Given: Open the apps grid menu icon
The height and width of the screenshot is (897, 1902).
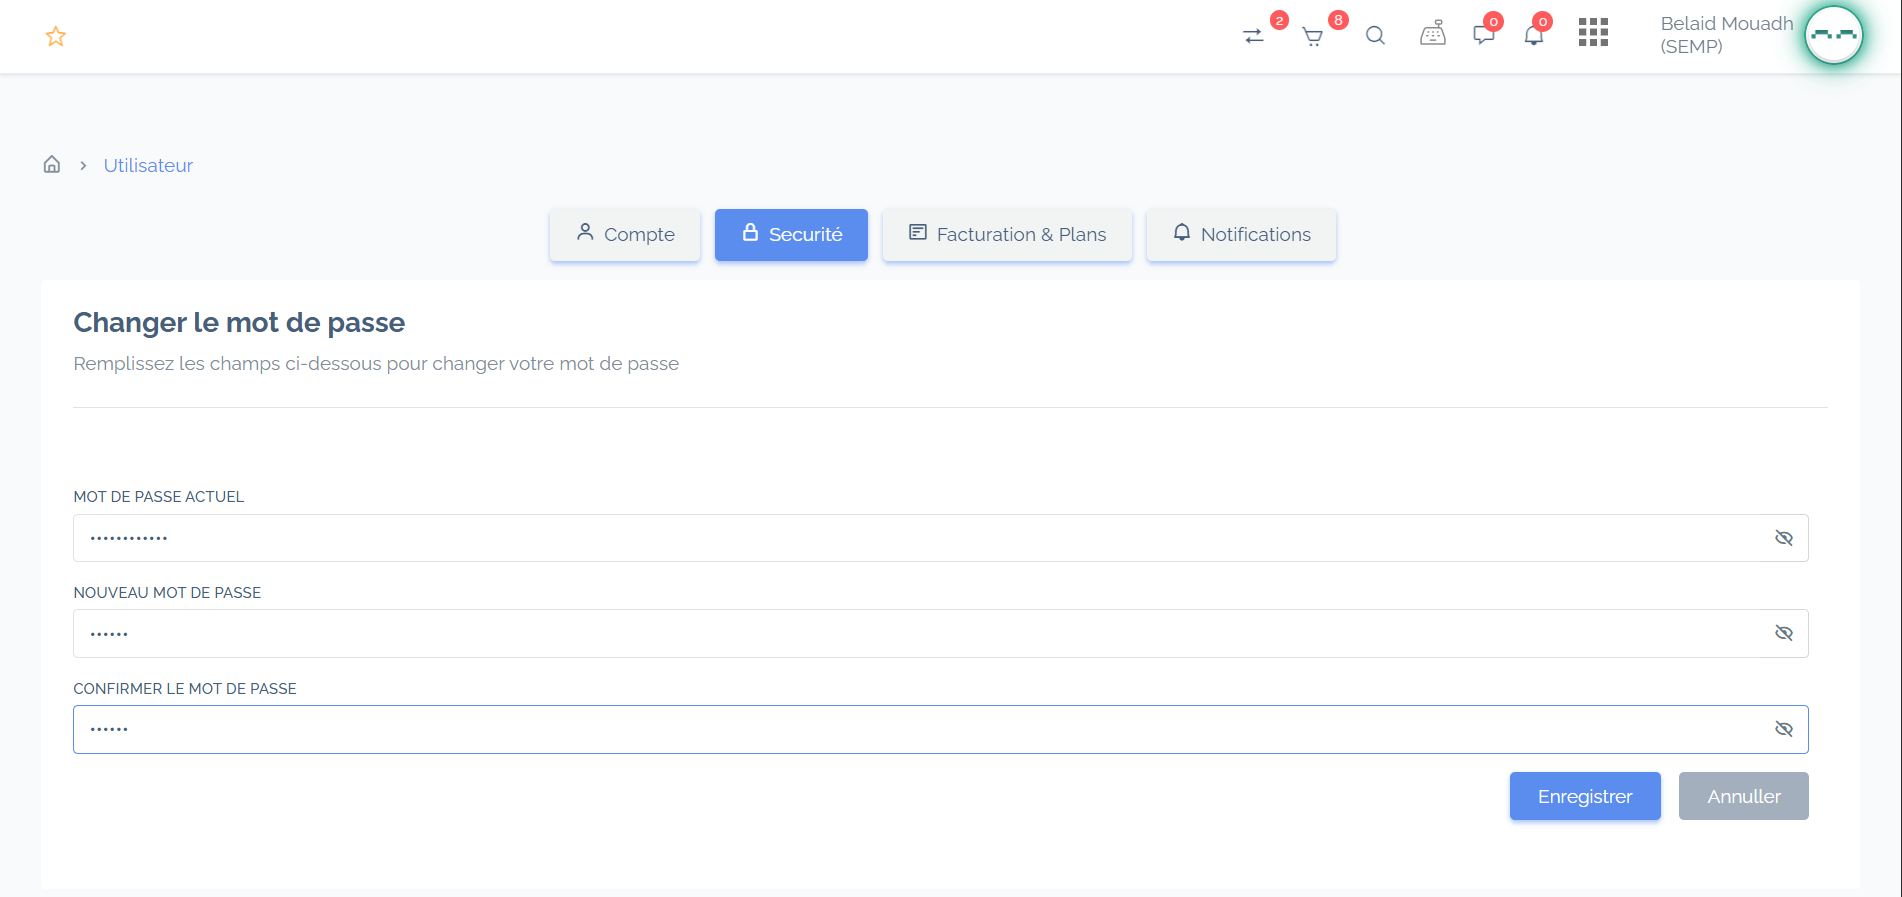Looking at the screenshot, I should 1593,32.
